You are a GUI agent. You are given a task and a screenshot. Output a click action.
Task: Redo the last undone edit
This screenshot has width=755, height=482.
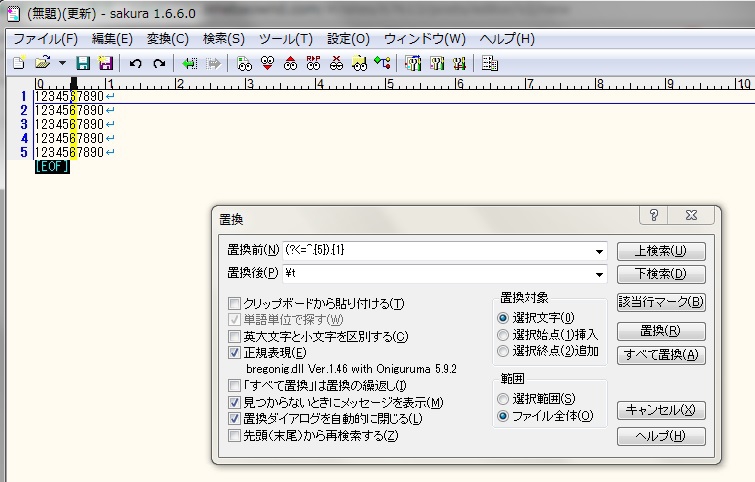159,63
